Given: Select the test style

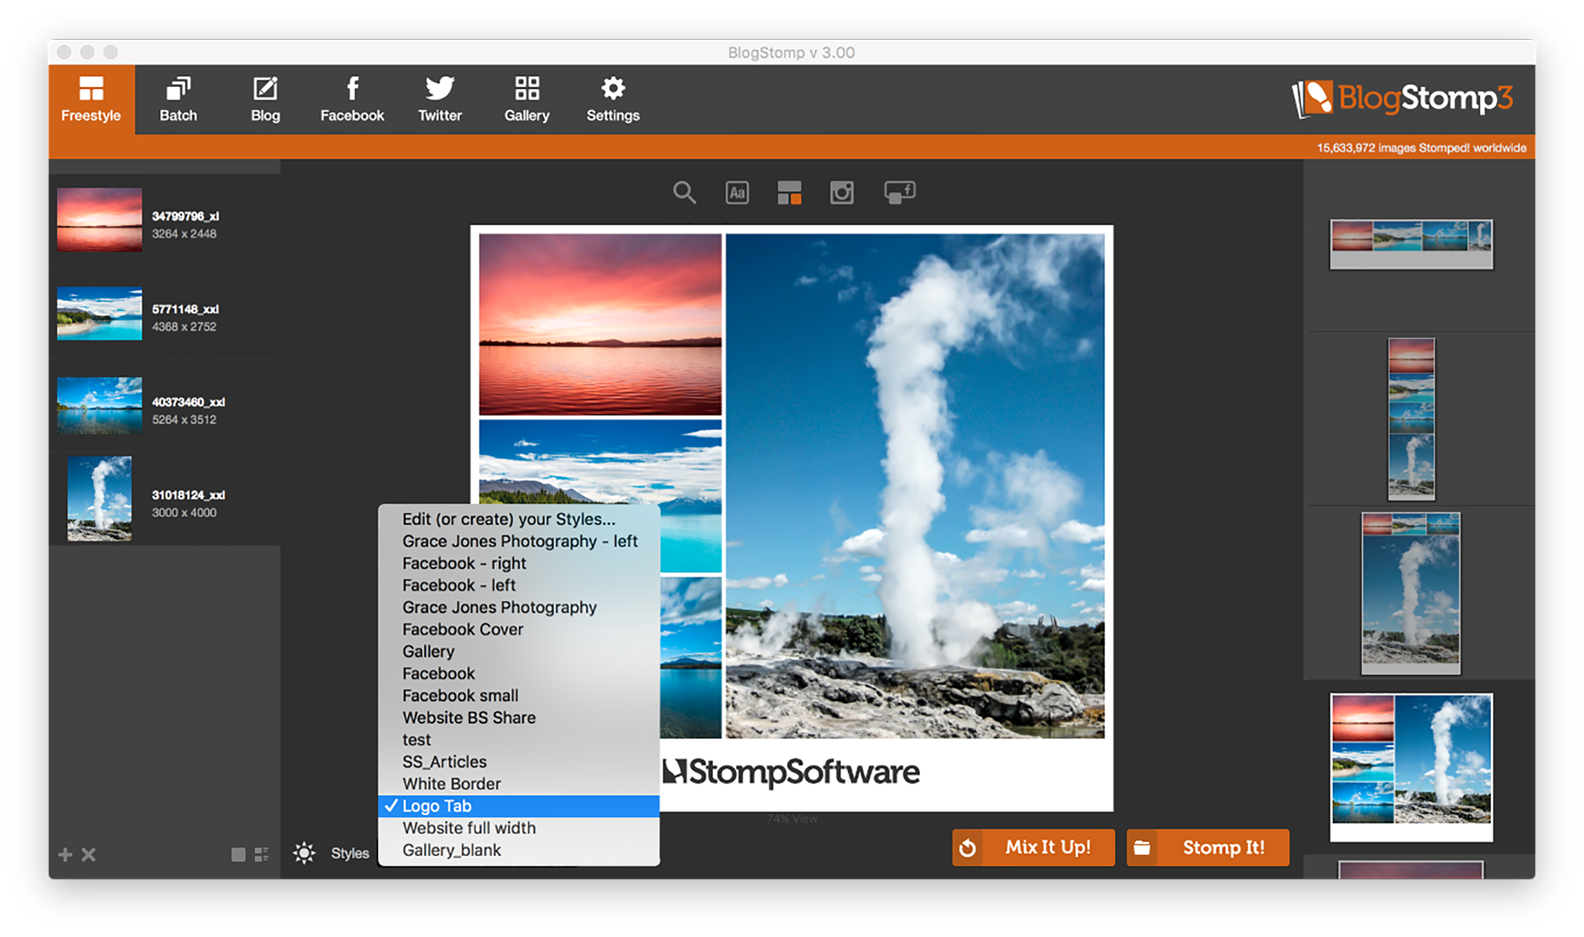Looking at the screenshot, I should pyautogui.click(x=519, y=739).
